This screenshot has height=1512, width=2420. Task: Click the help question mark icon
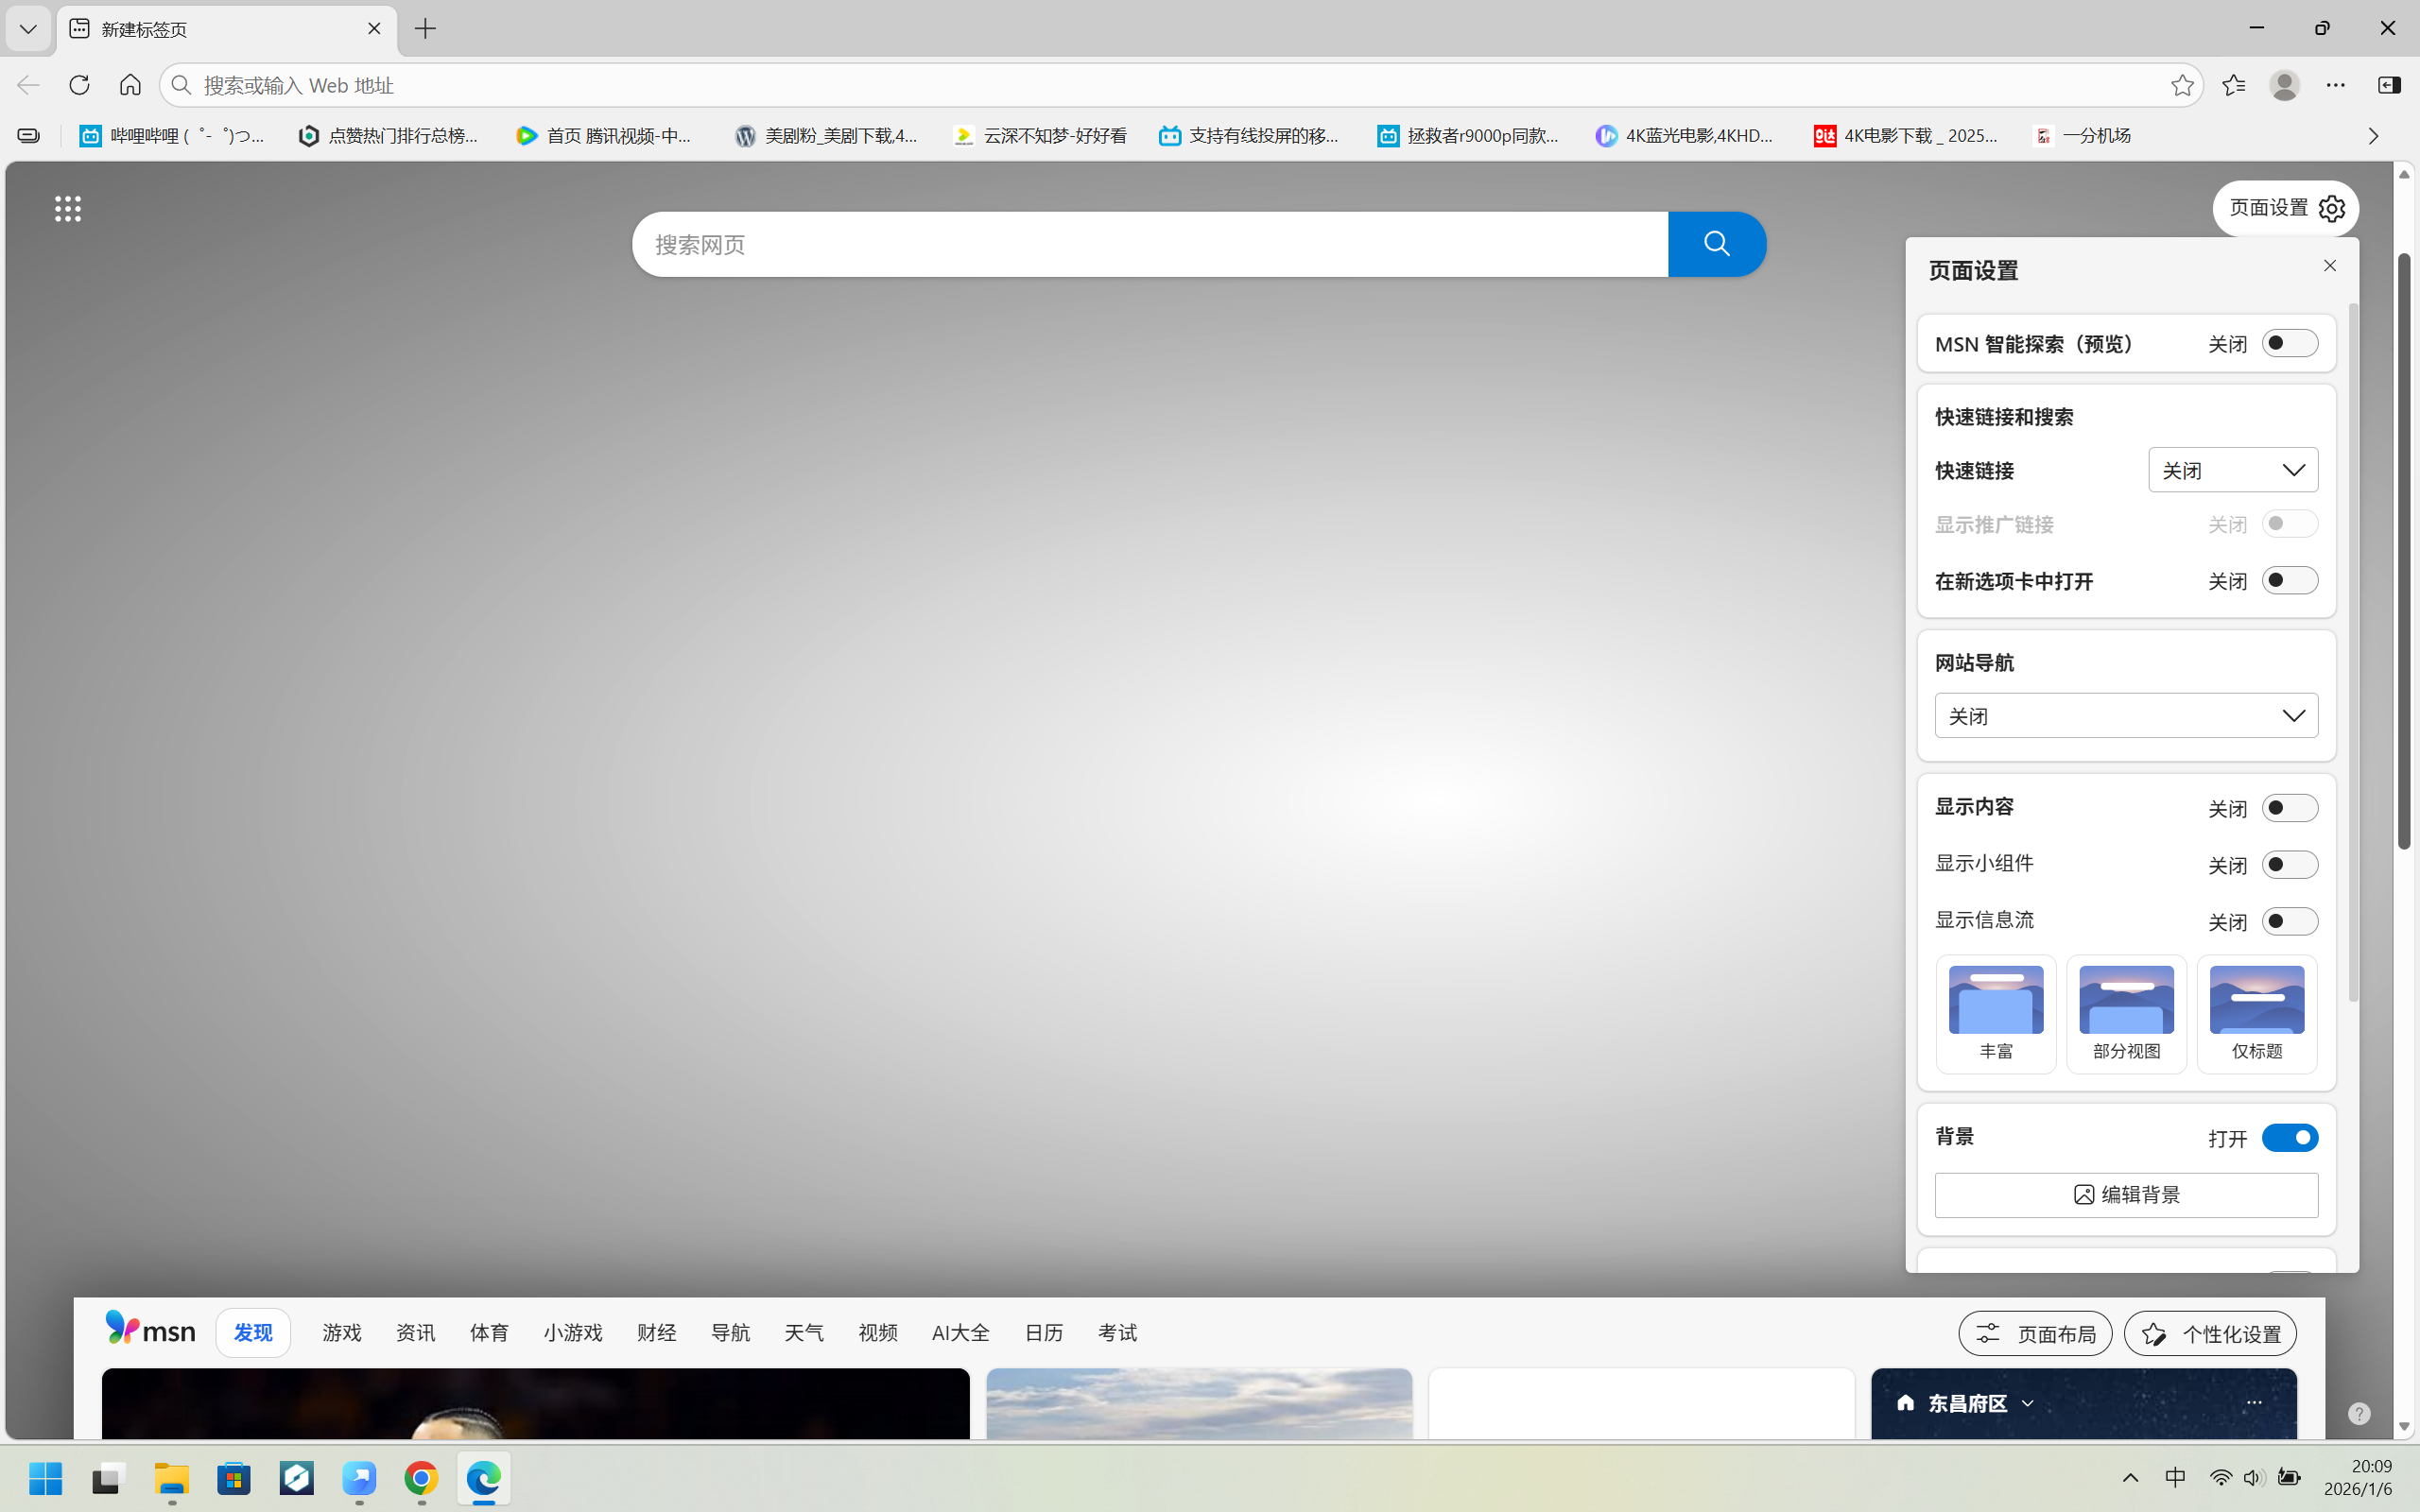(x=2359, y=1413)
